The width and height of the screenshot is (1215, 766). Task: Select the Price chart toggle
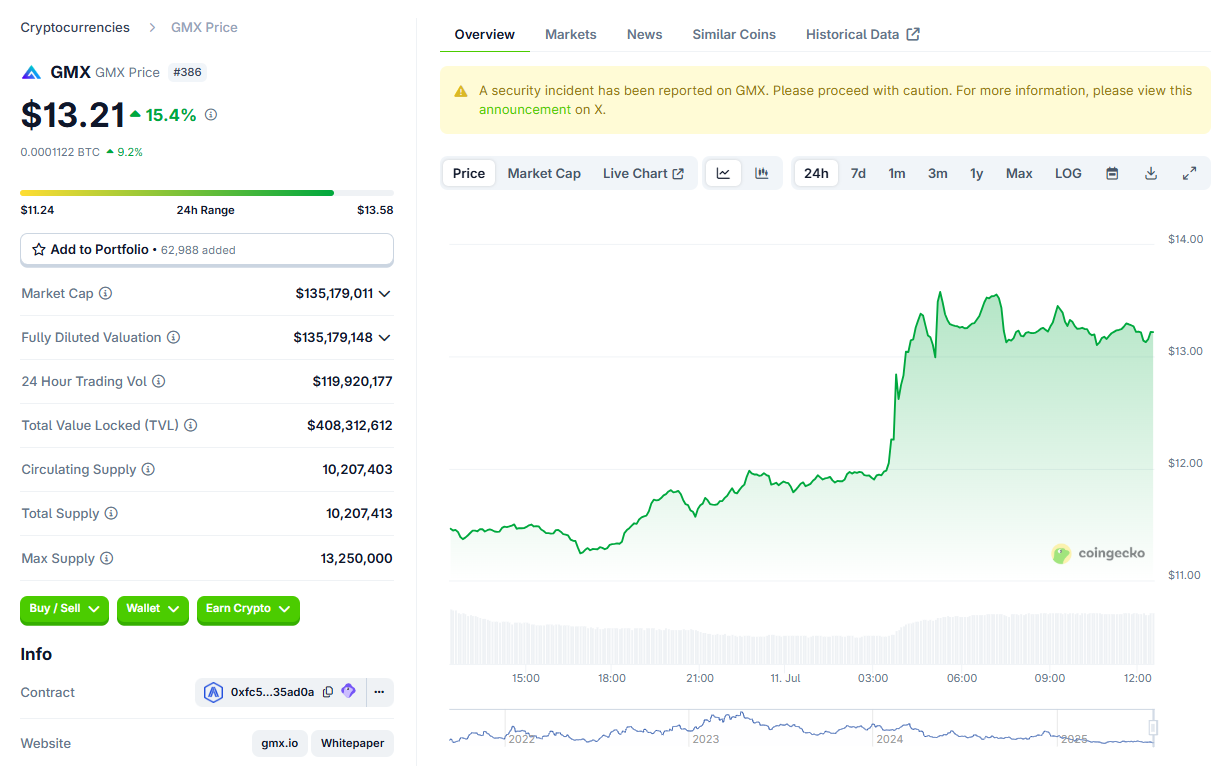click(469, 173)
